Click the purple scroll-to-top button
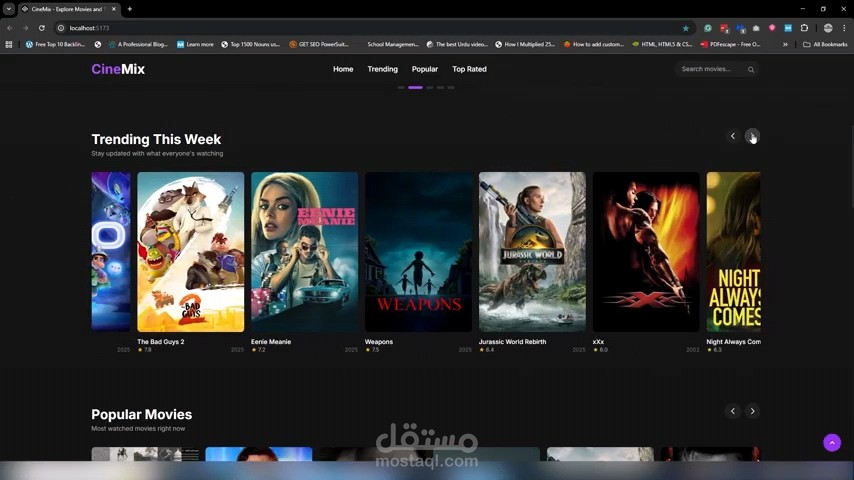Image resolution: width=854 pixels, height=480 pixels. click(832, 443)
